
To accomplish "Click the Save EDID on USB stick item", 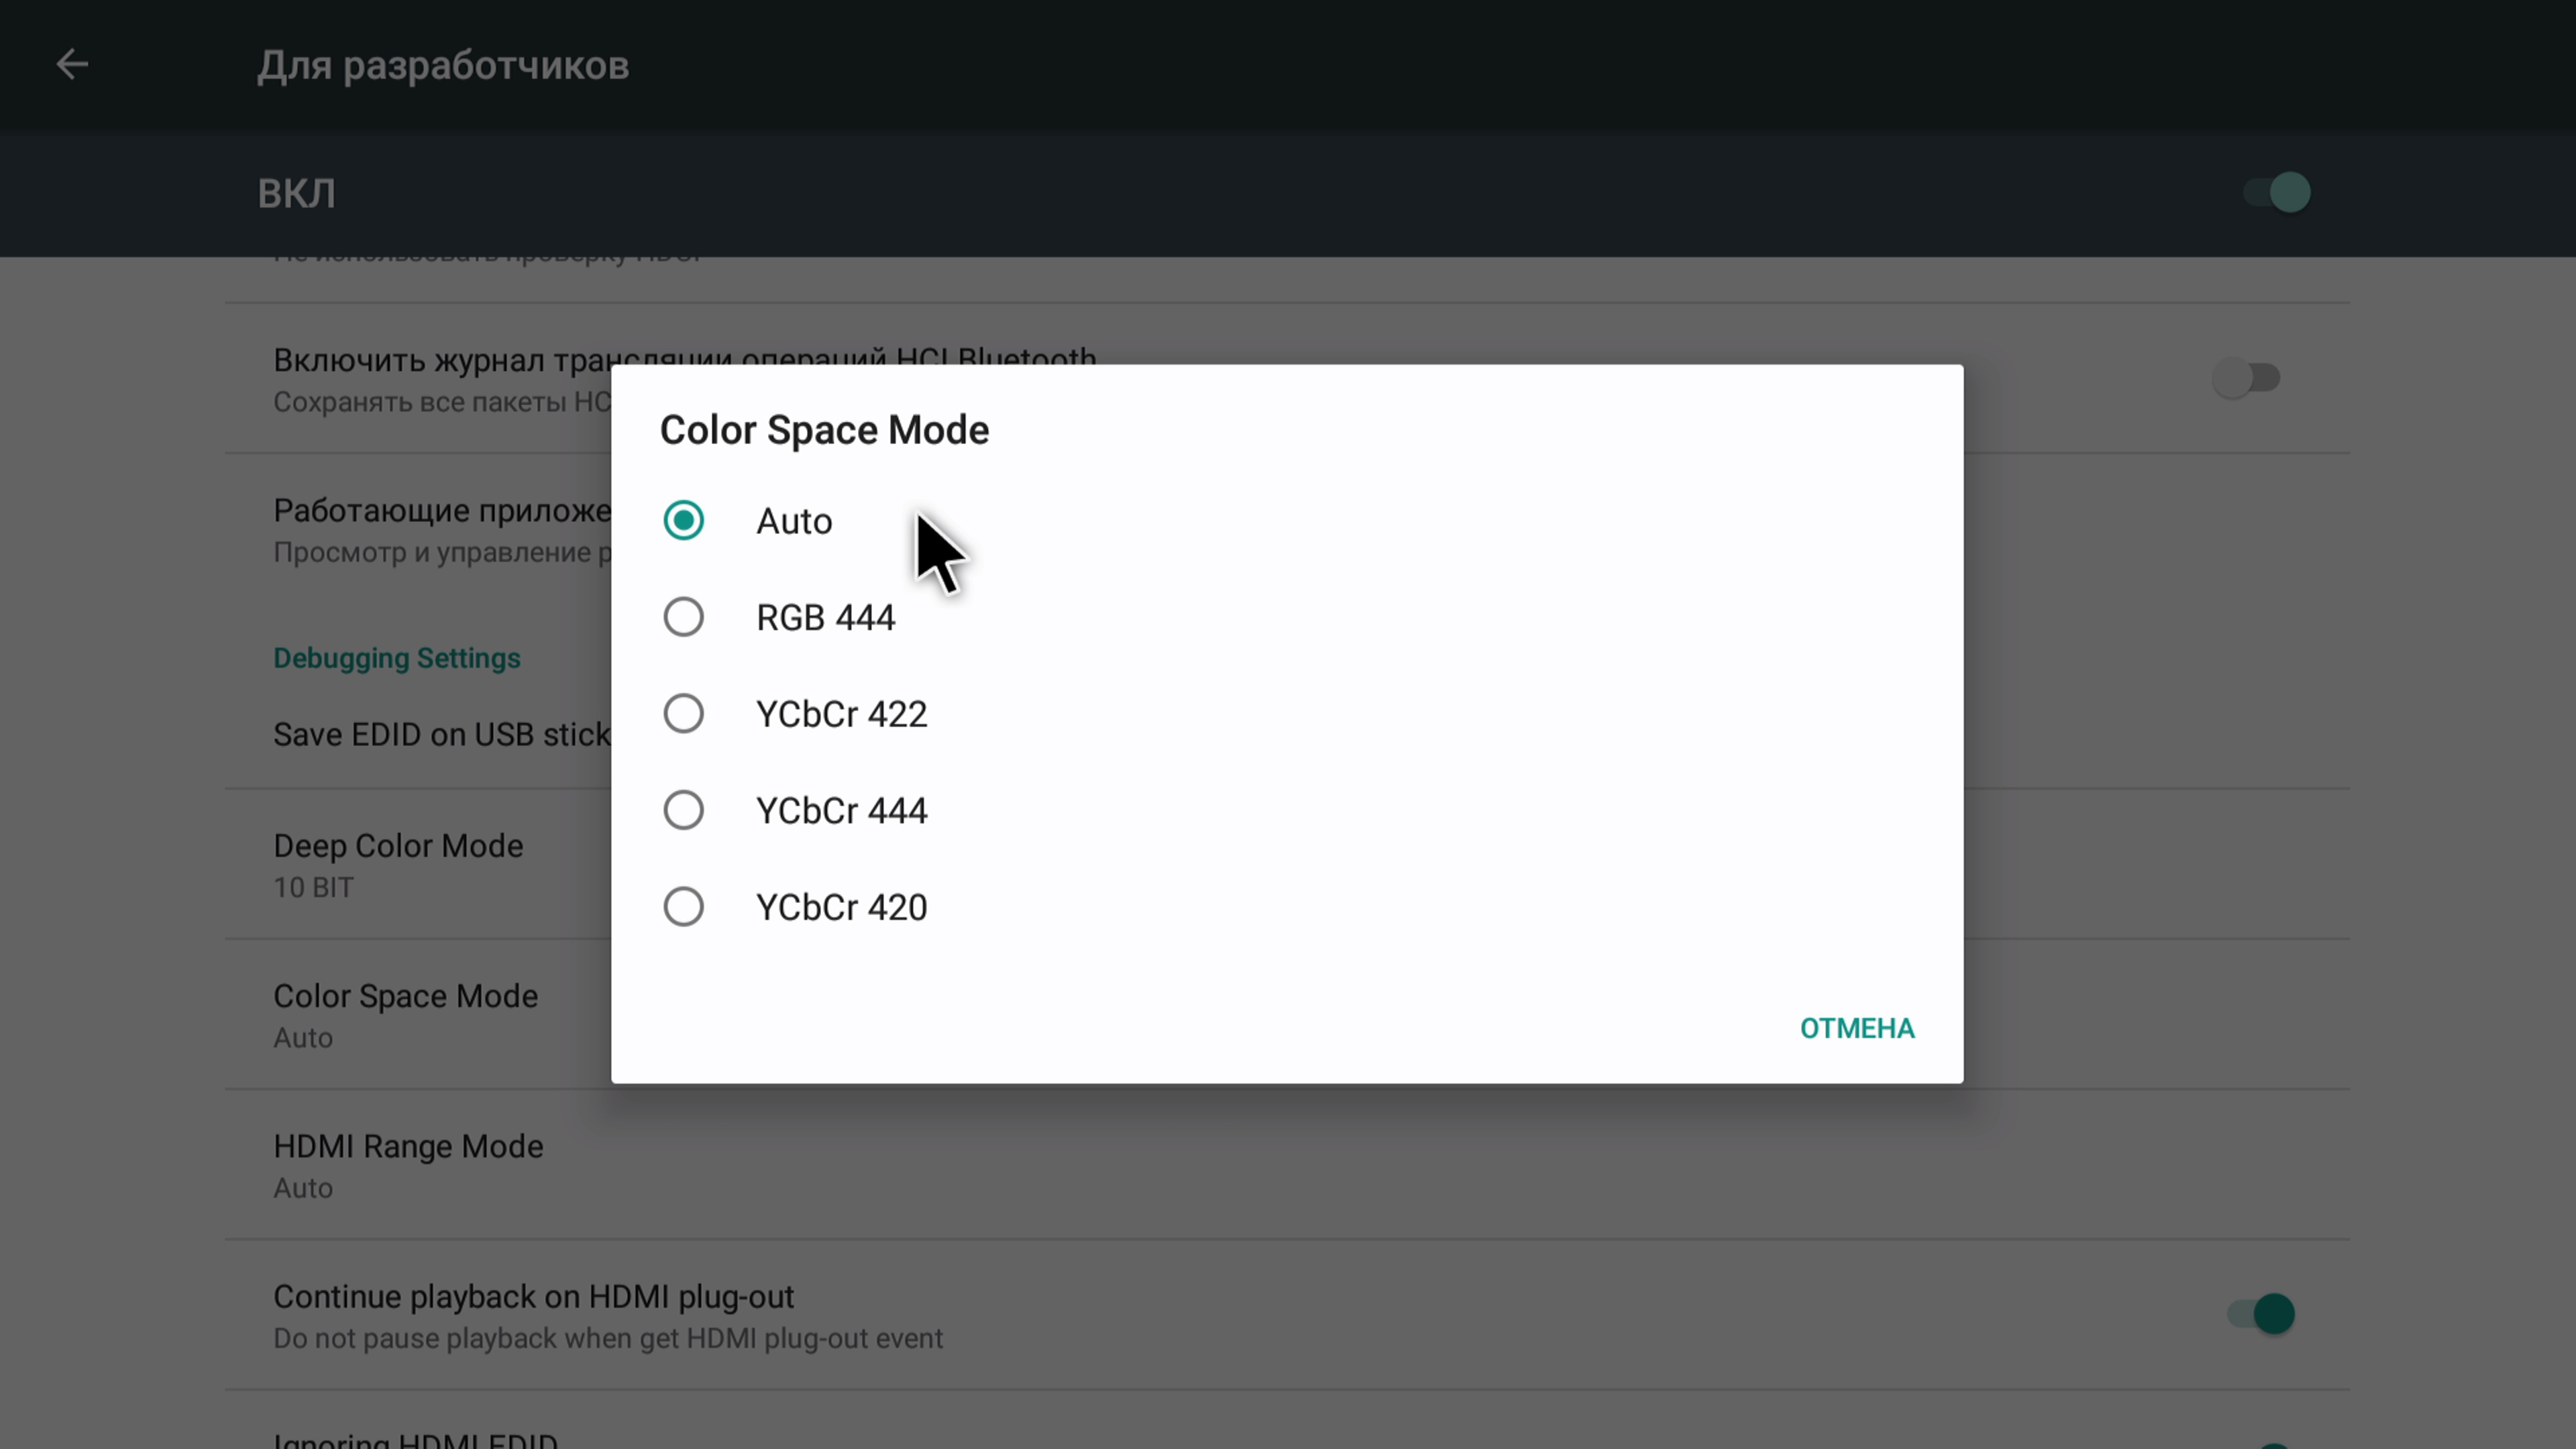I will coord(441,735).
